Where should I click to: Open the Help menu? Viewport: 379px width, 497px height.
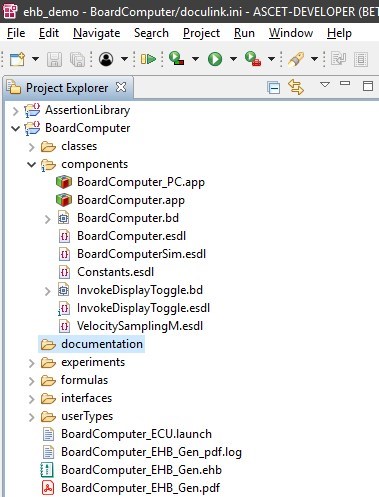pos(339,33)
